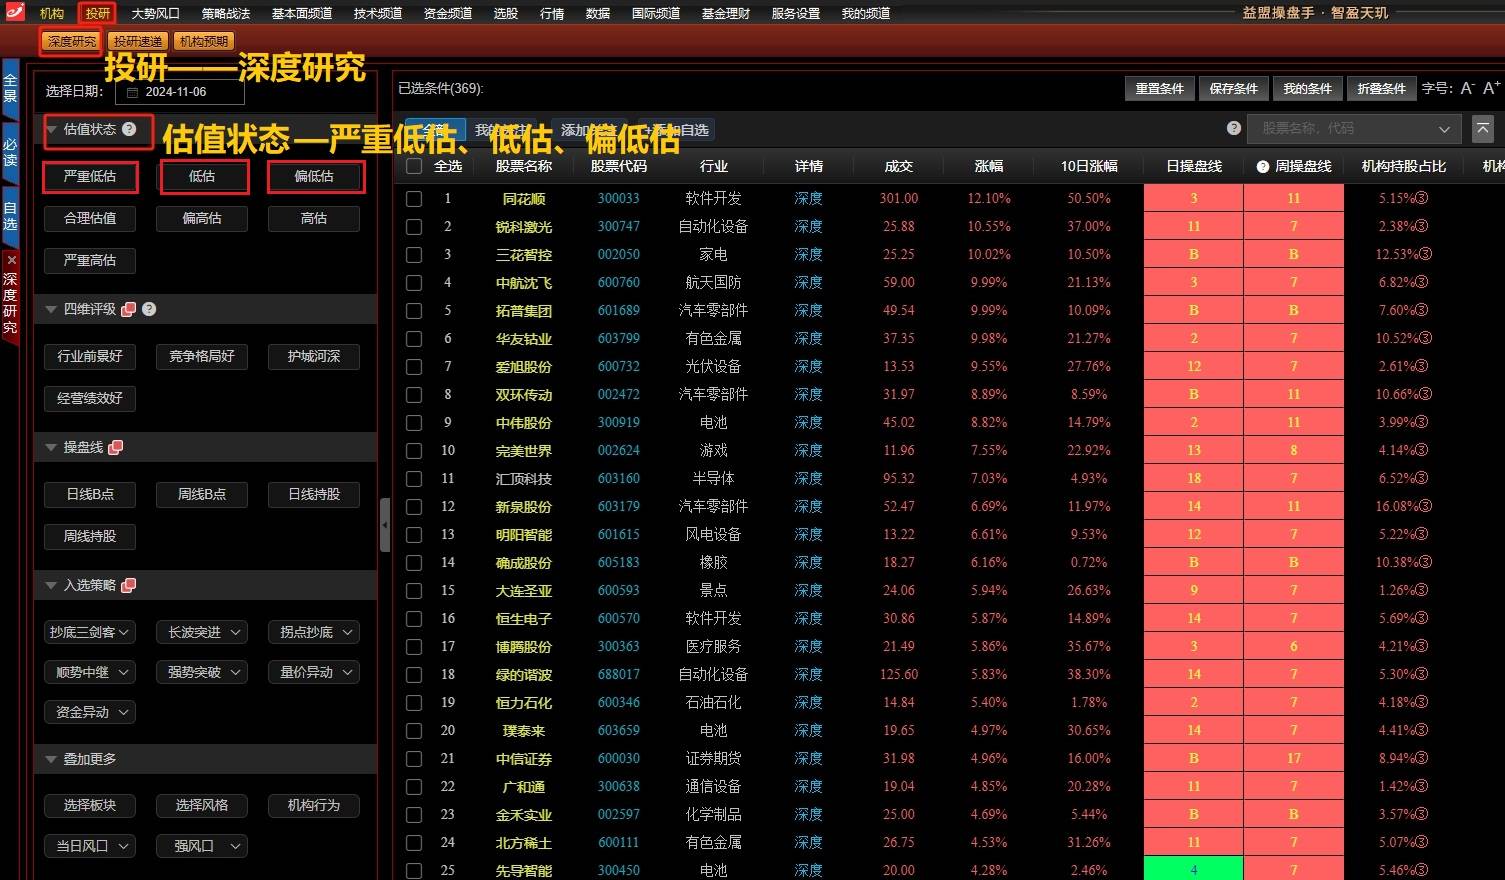Open help icon beside 估值状态
Image resolution: width=1505 pixels, height=880 pixels.
(x=129, y=129)
